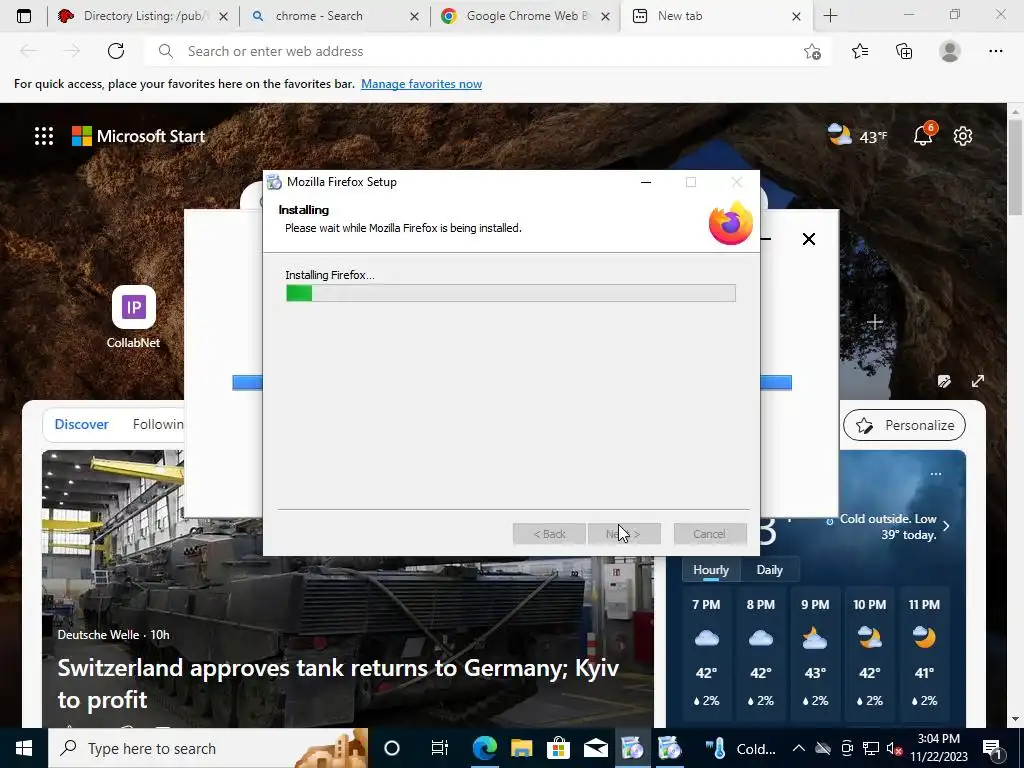Click the Firefox installation progress bar
Screen dimensions: 1024x768
pos(511,293)
